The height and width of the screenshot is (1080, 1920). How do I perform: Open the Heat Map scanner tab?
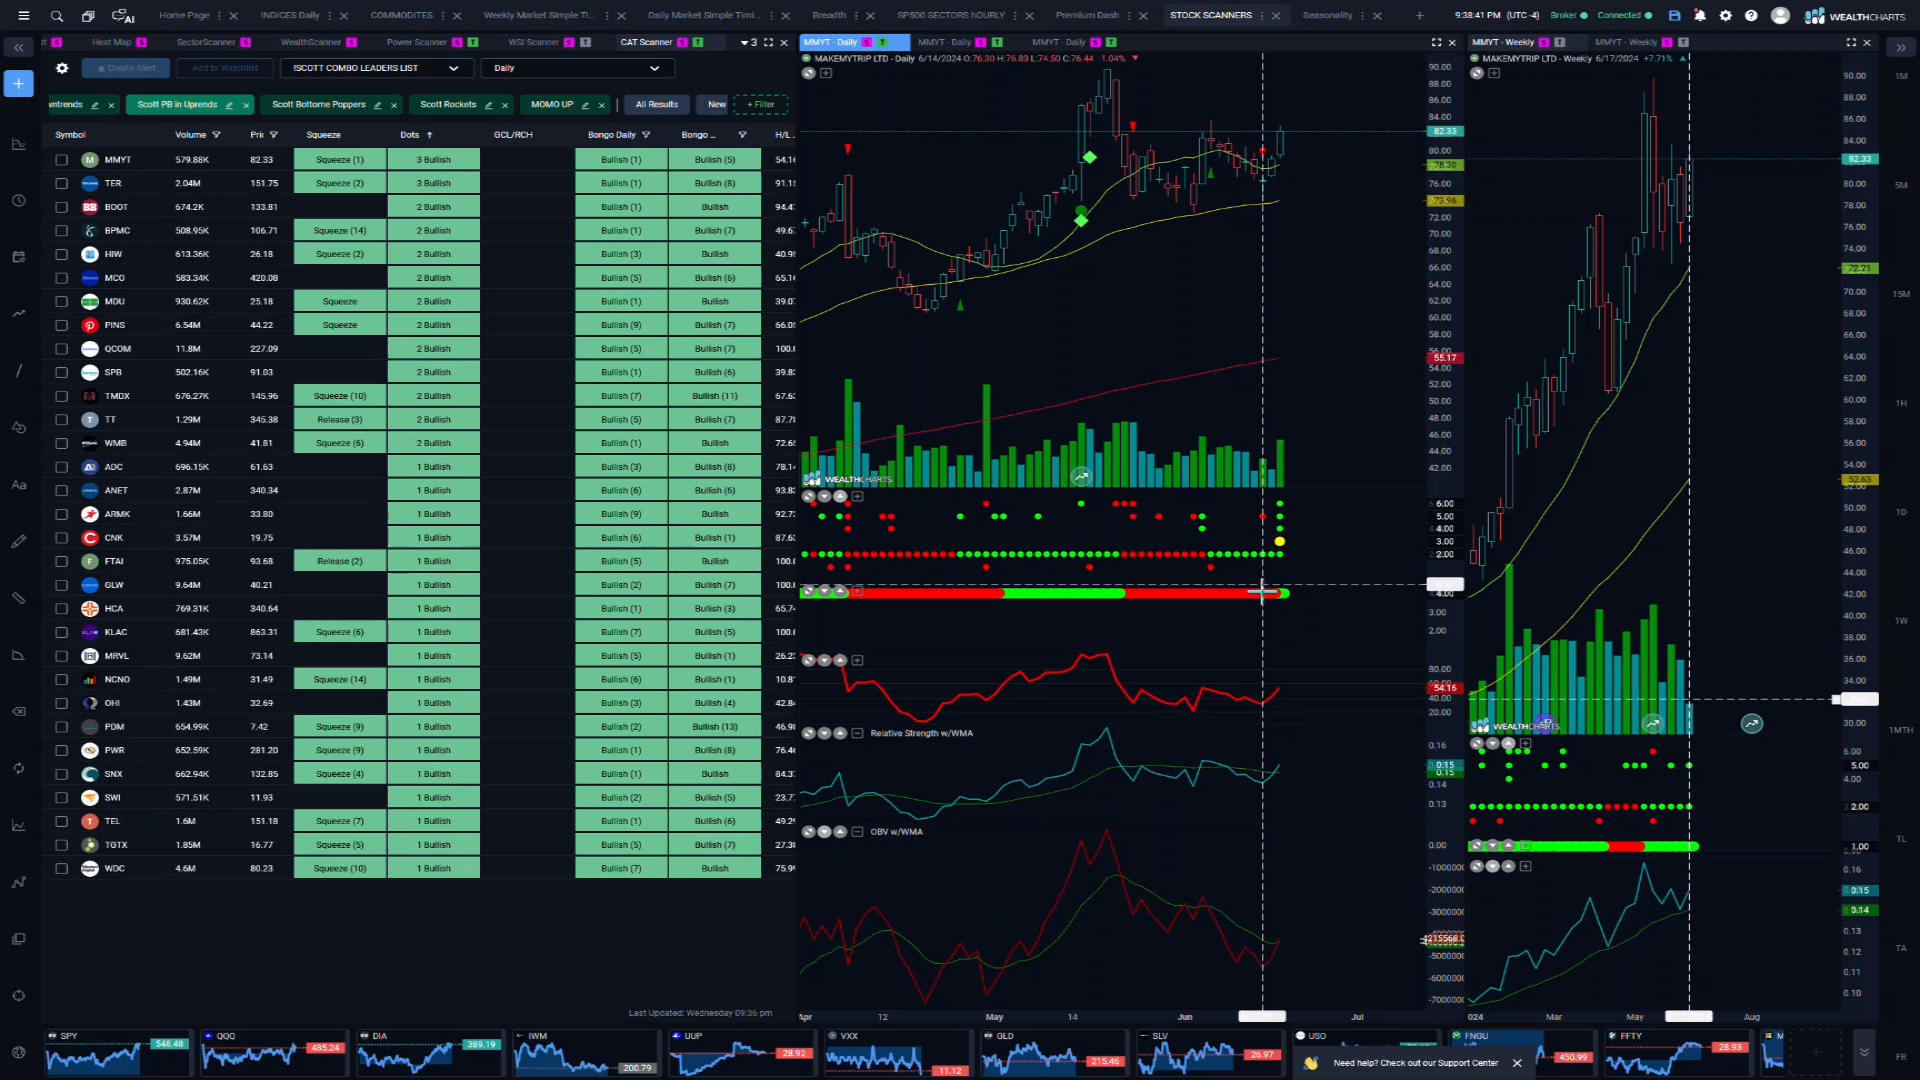[x=111, y=42]
